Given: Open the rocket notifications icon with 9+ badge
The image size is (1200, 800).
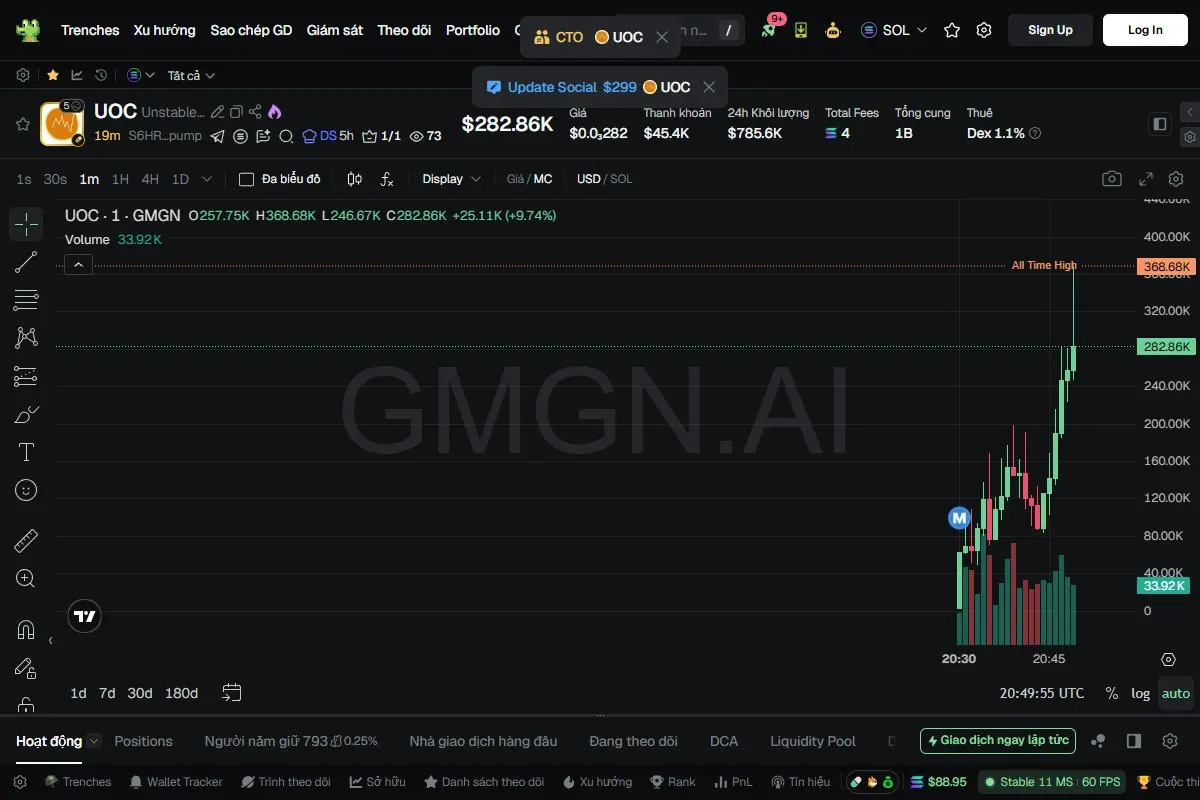Looking at the screenshot, I should click(768, 30).
